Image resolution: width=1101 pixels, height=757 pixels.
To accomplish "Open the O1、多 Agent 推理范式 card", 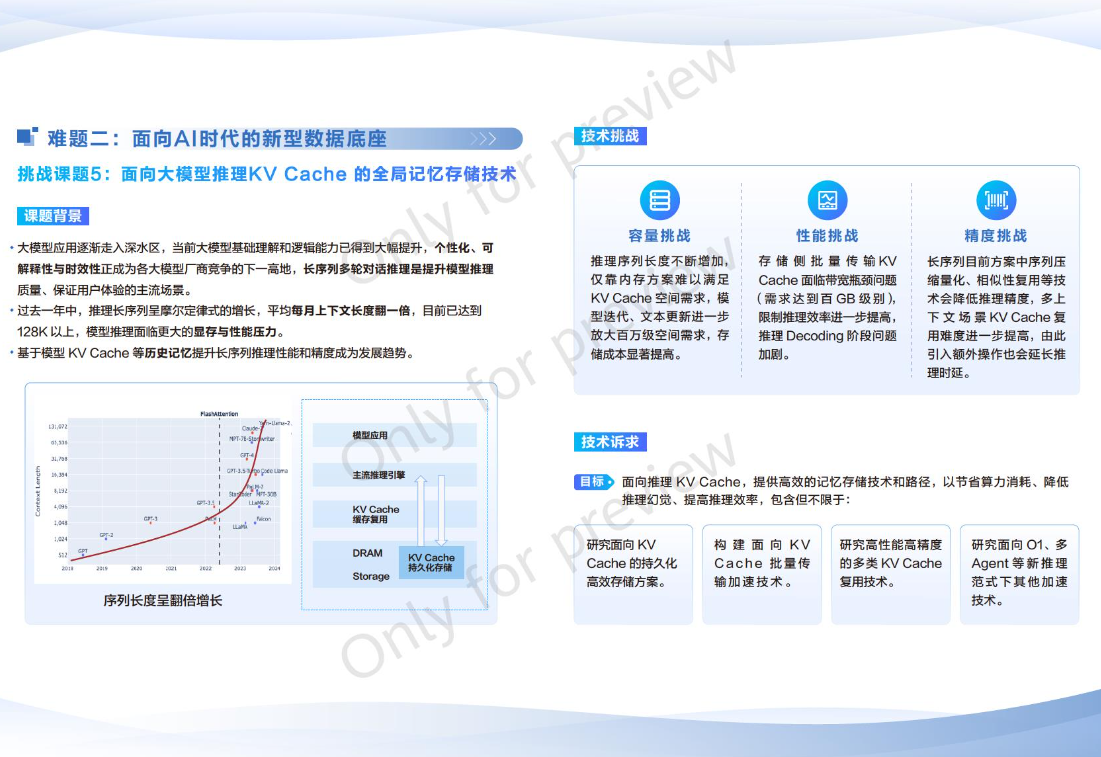I will tap(1019, 574).
